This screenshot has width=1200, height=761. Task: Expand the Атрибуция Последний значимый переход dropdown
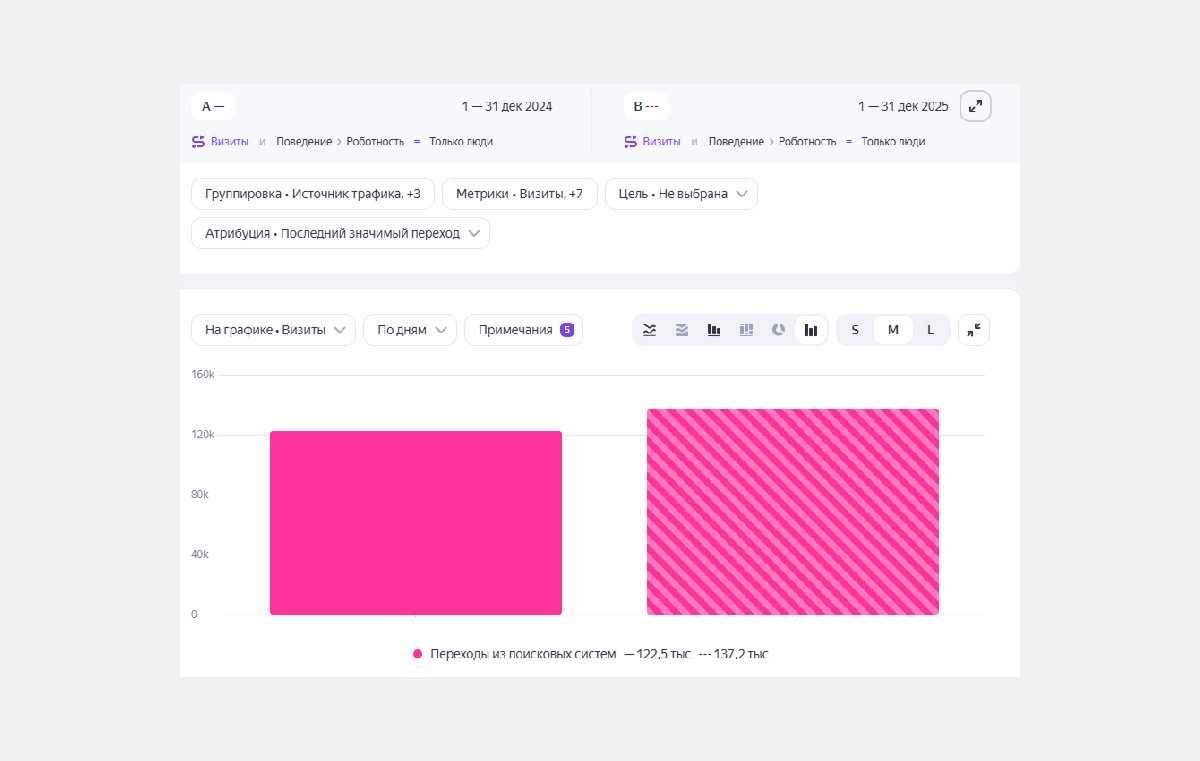[340, 233]
